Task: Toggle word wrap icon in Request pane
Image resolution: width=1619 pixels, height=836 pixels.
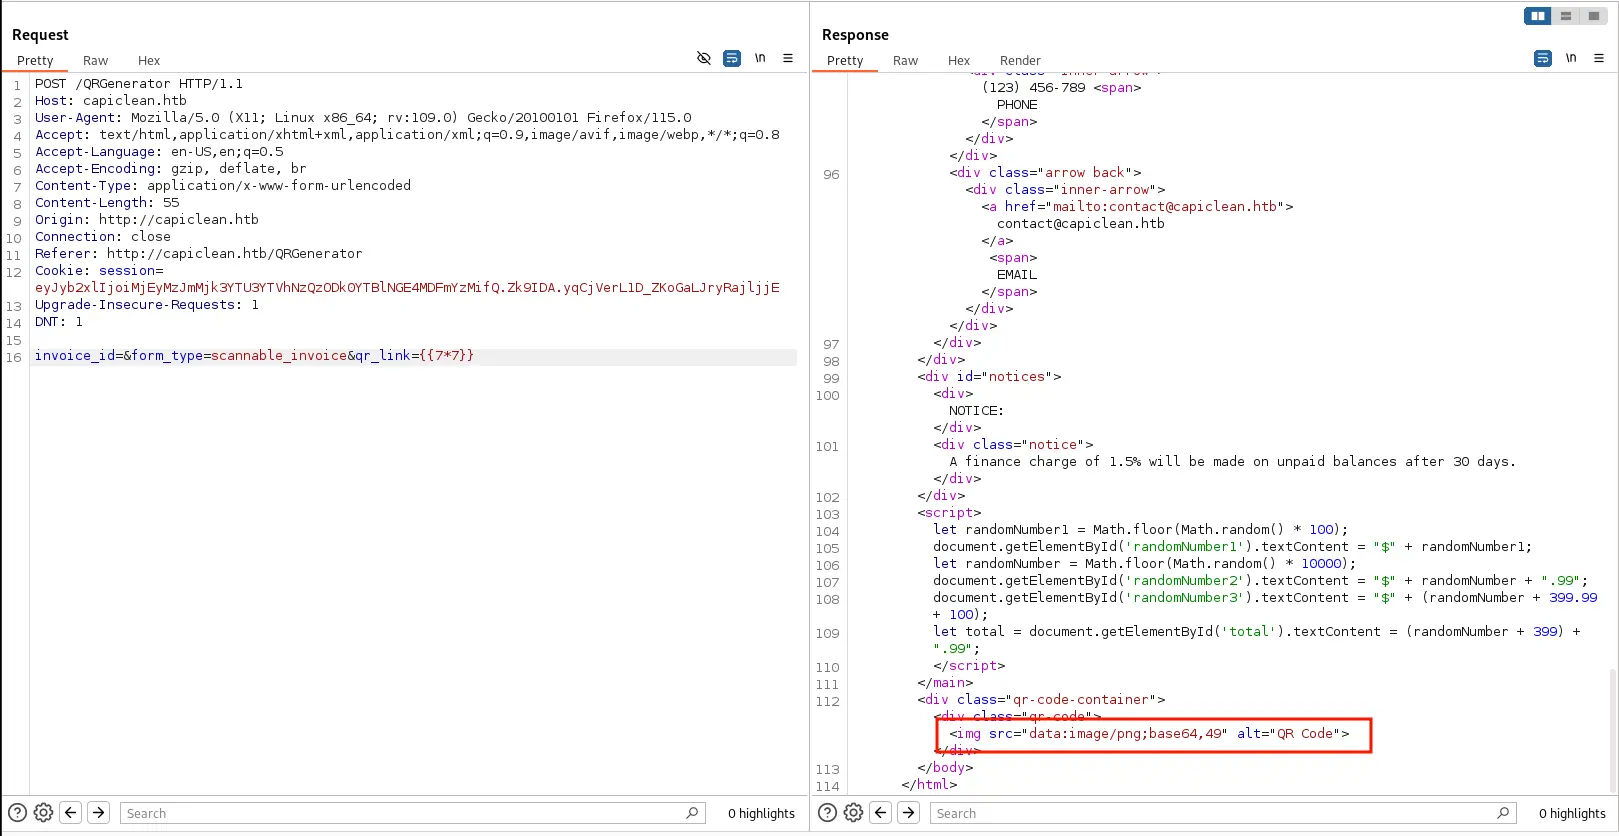Action: tap(732, 58)
